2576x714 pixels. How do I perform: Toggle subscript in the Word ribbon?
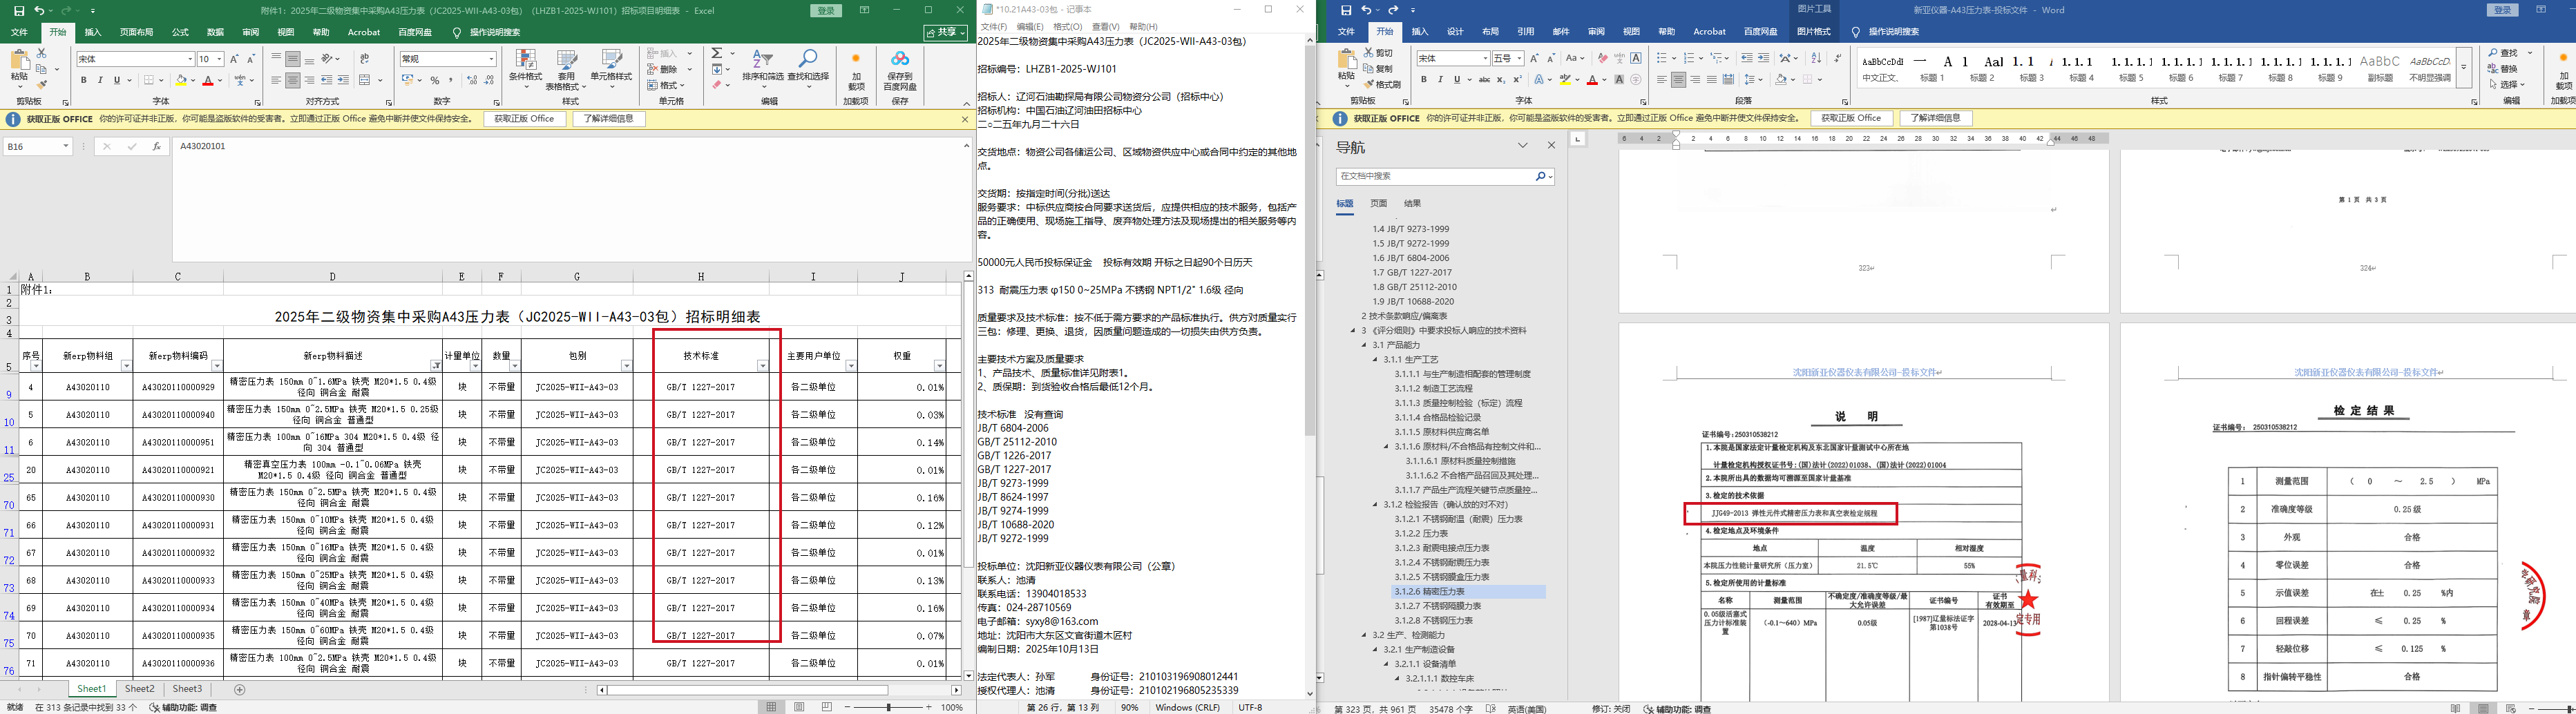tap(1501, 80)
